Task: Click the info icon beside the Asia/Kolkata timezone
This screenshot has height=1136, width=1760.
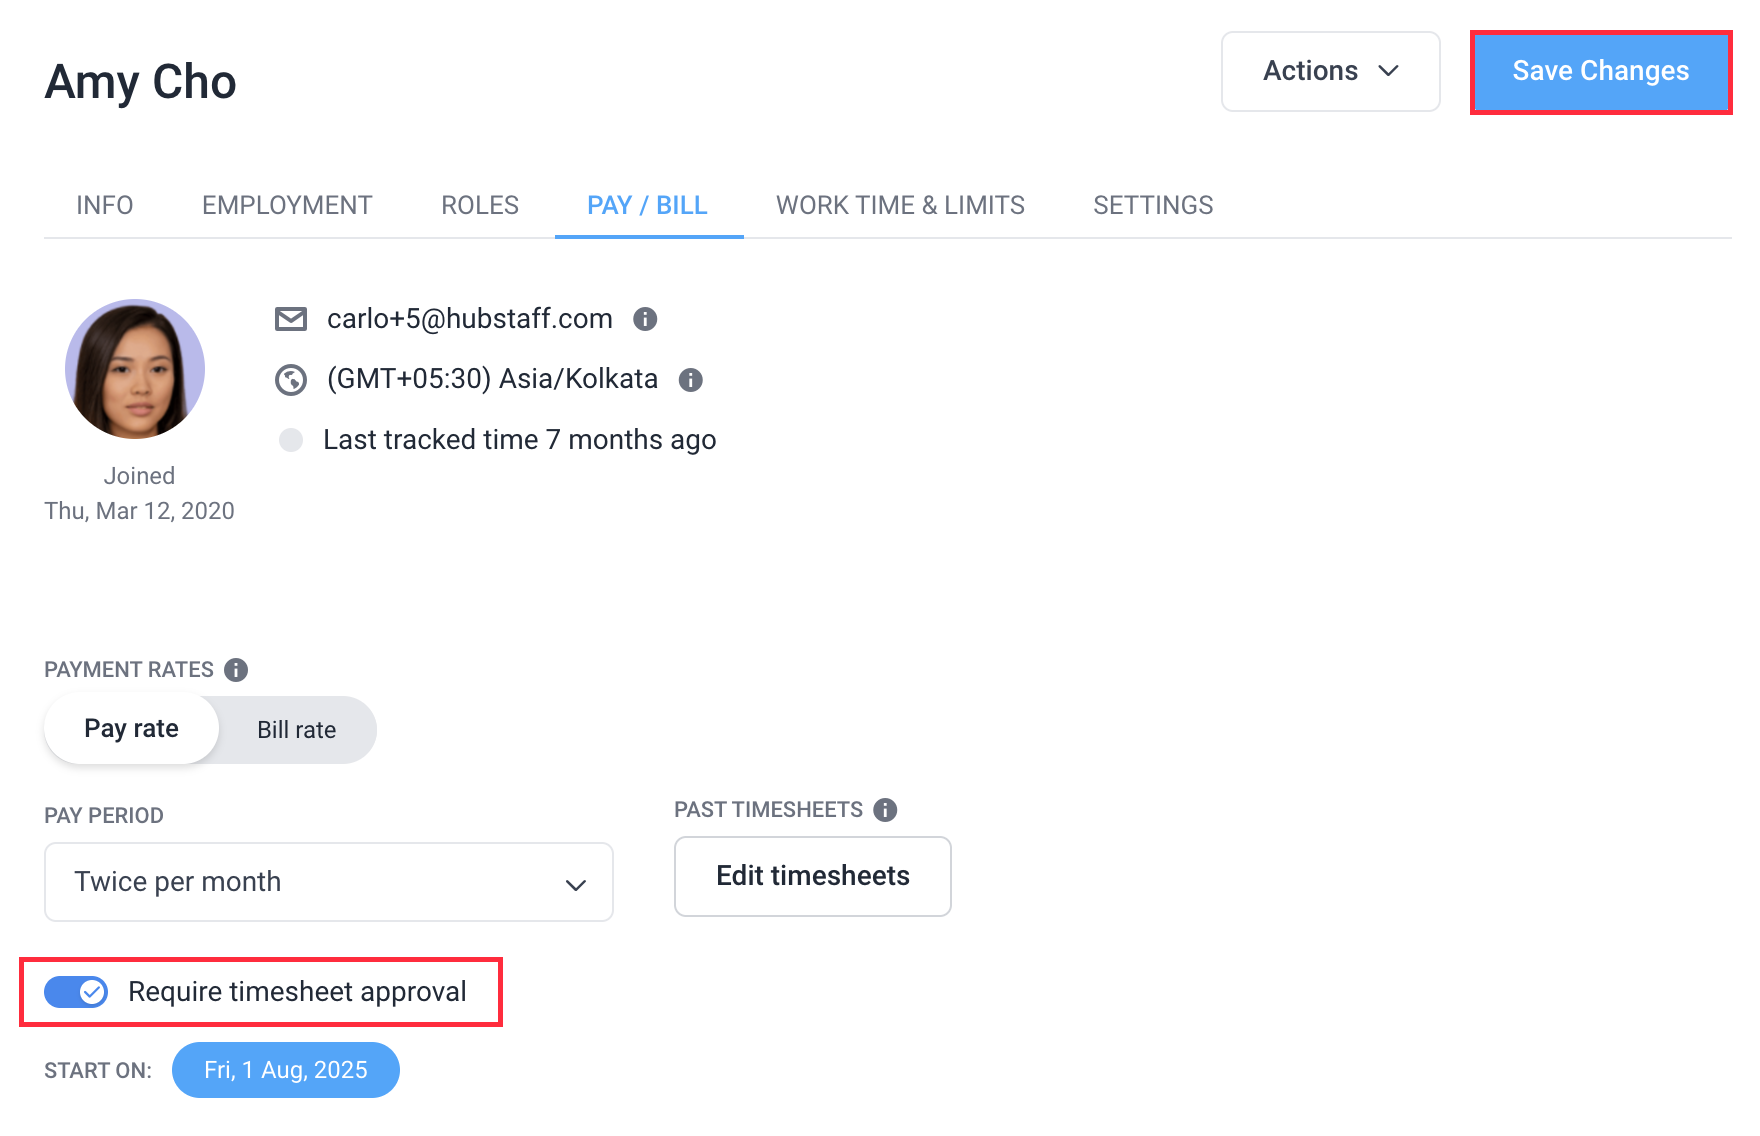Action: 691,380
